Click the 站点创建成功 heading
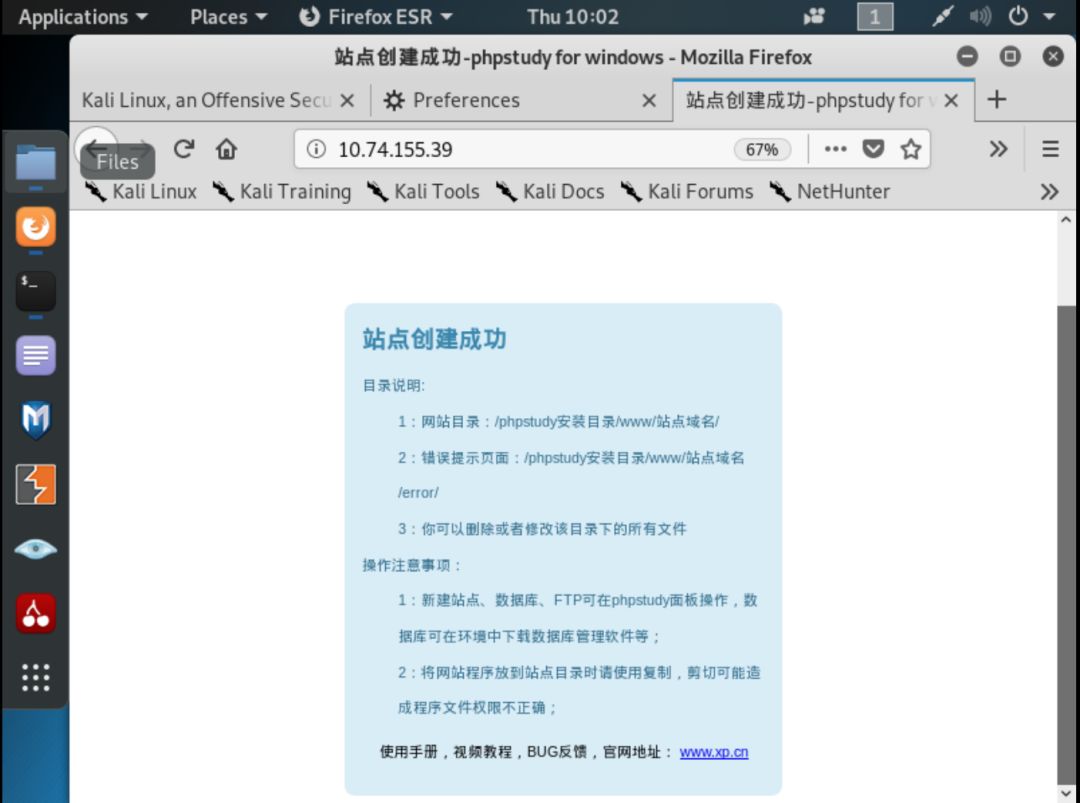This screenshot has height=803, width=1080. (x=434, y=339)
